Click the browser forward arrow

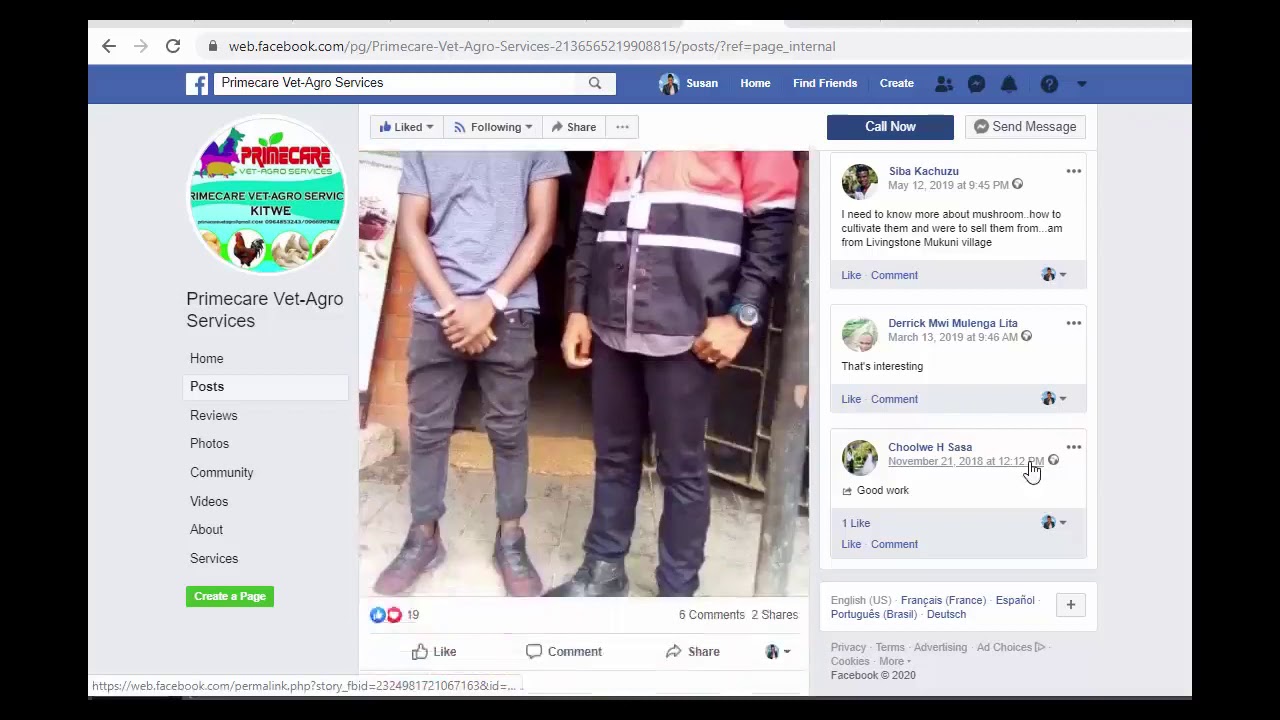141,46
